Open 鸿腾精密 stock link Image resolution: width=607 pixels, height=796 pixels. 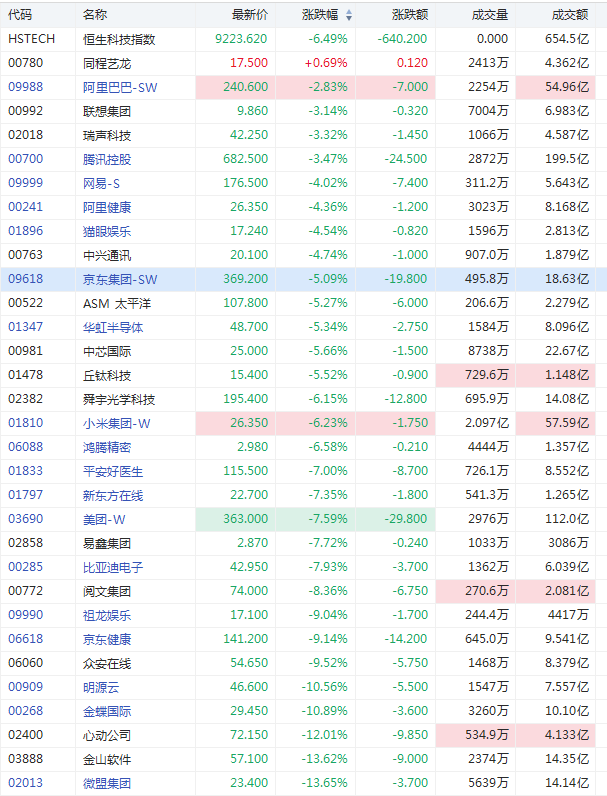(107, 447)
